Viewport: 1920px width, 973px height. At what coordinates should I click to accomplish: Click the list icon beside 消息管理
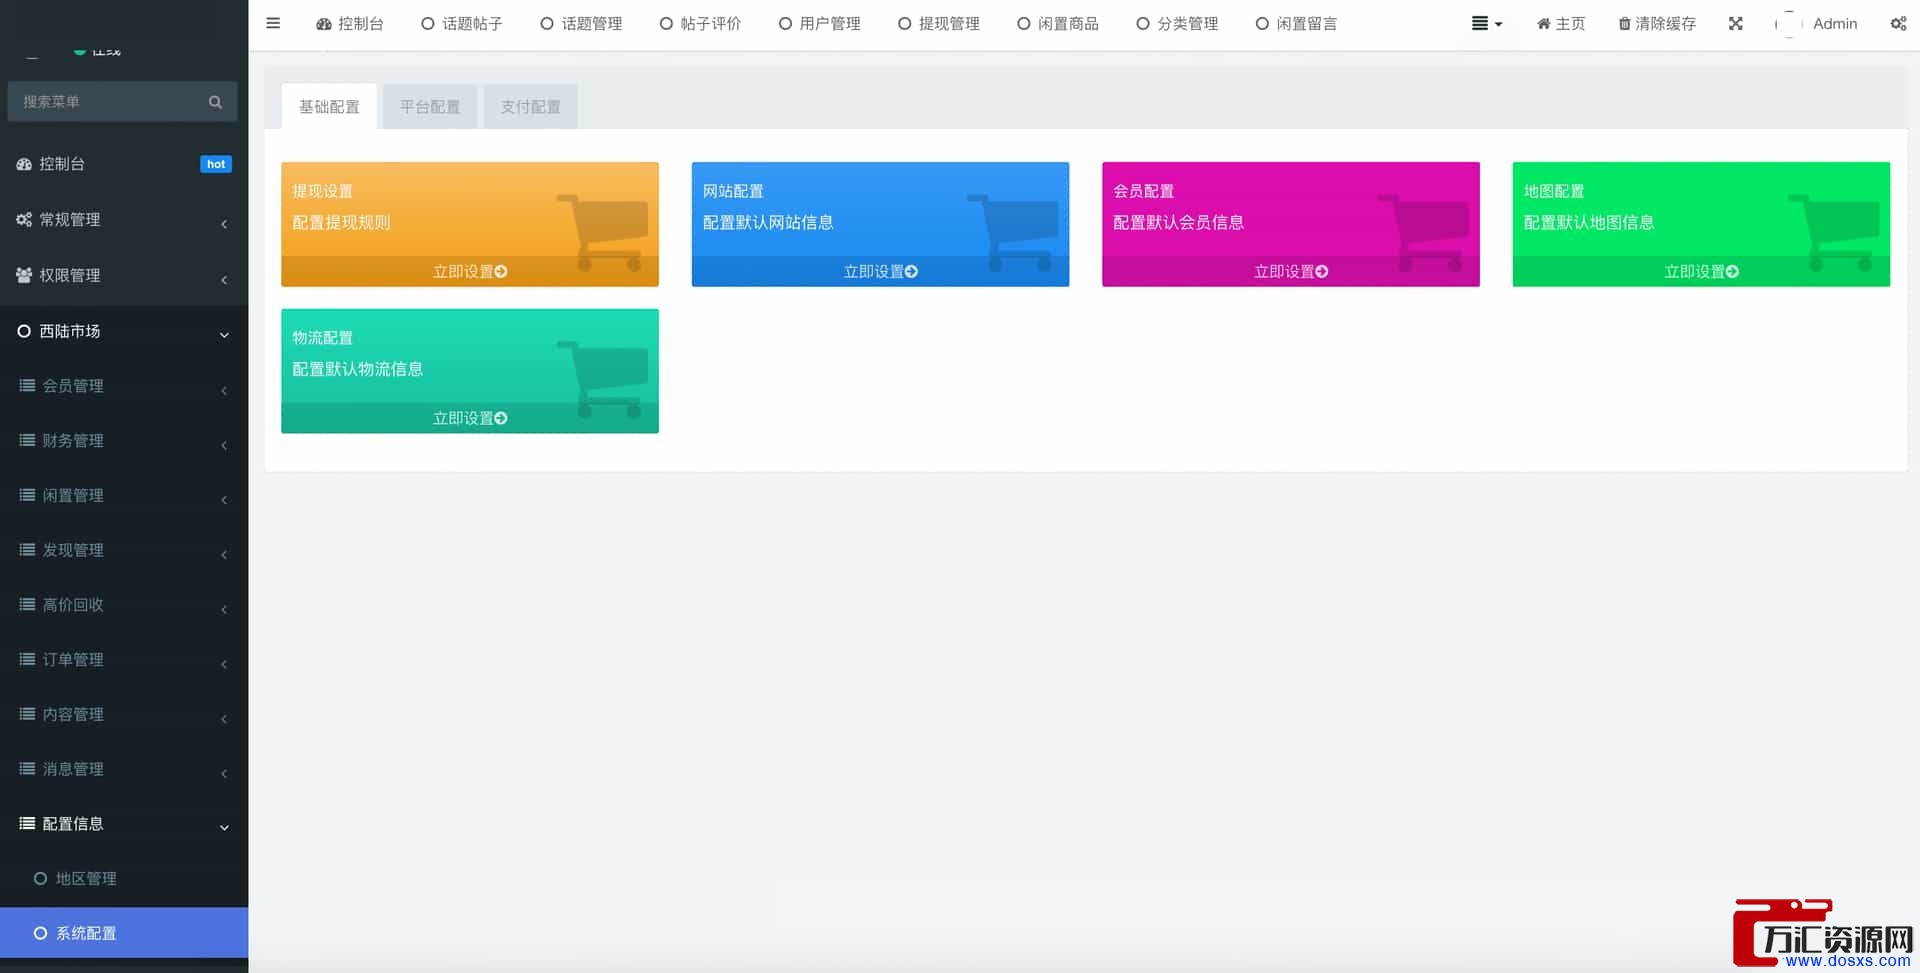pos(27,768)
